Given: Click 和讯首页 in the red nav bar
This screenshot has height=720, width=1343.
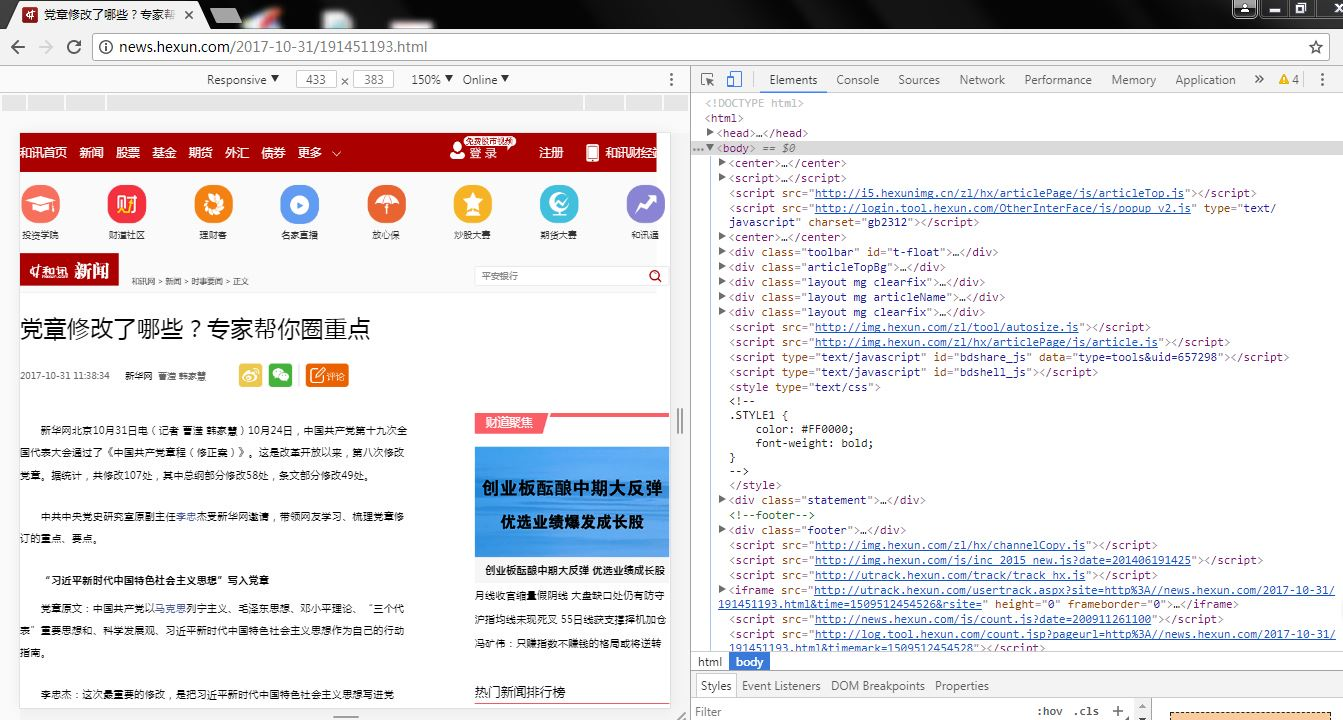Looking at the screenshot, I should coord(44,153).
